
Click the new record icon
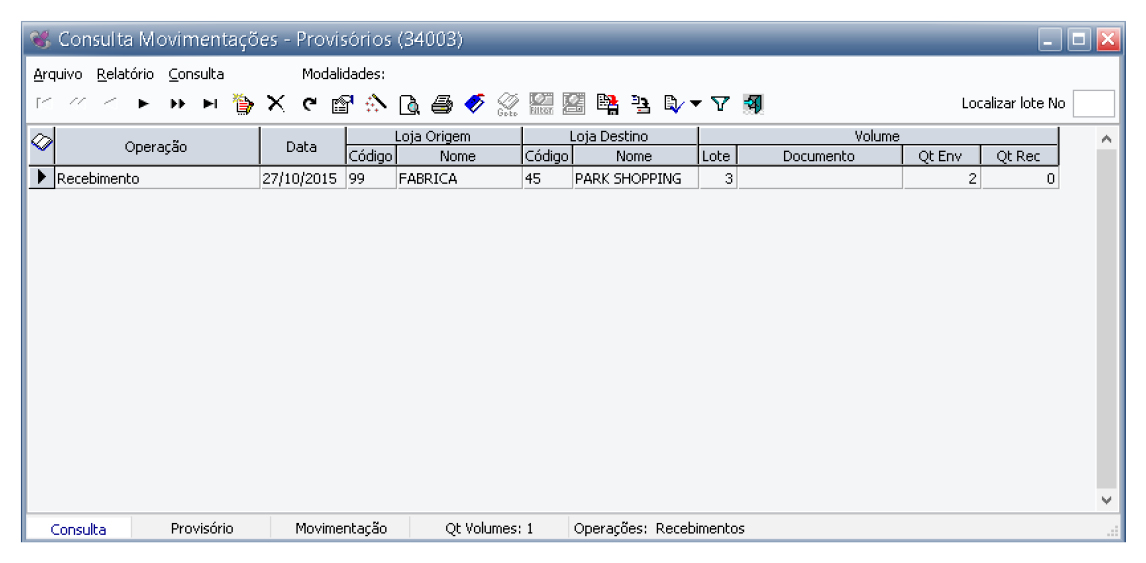[243, 103]
